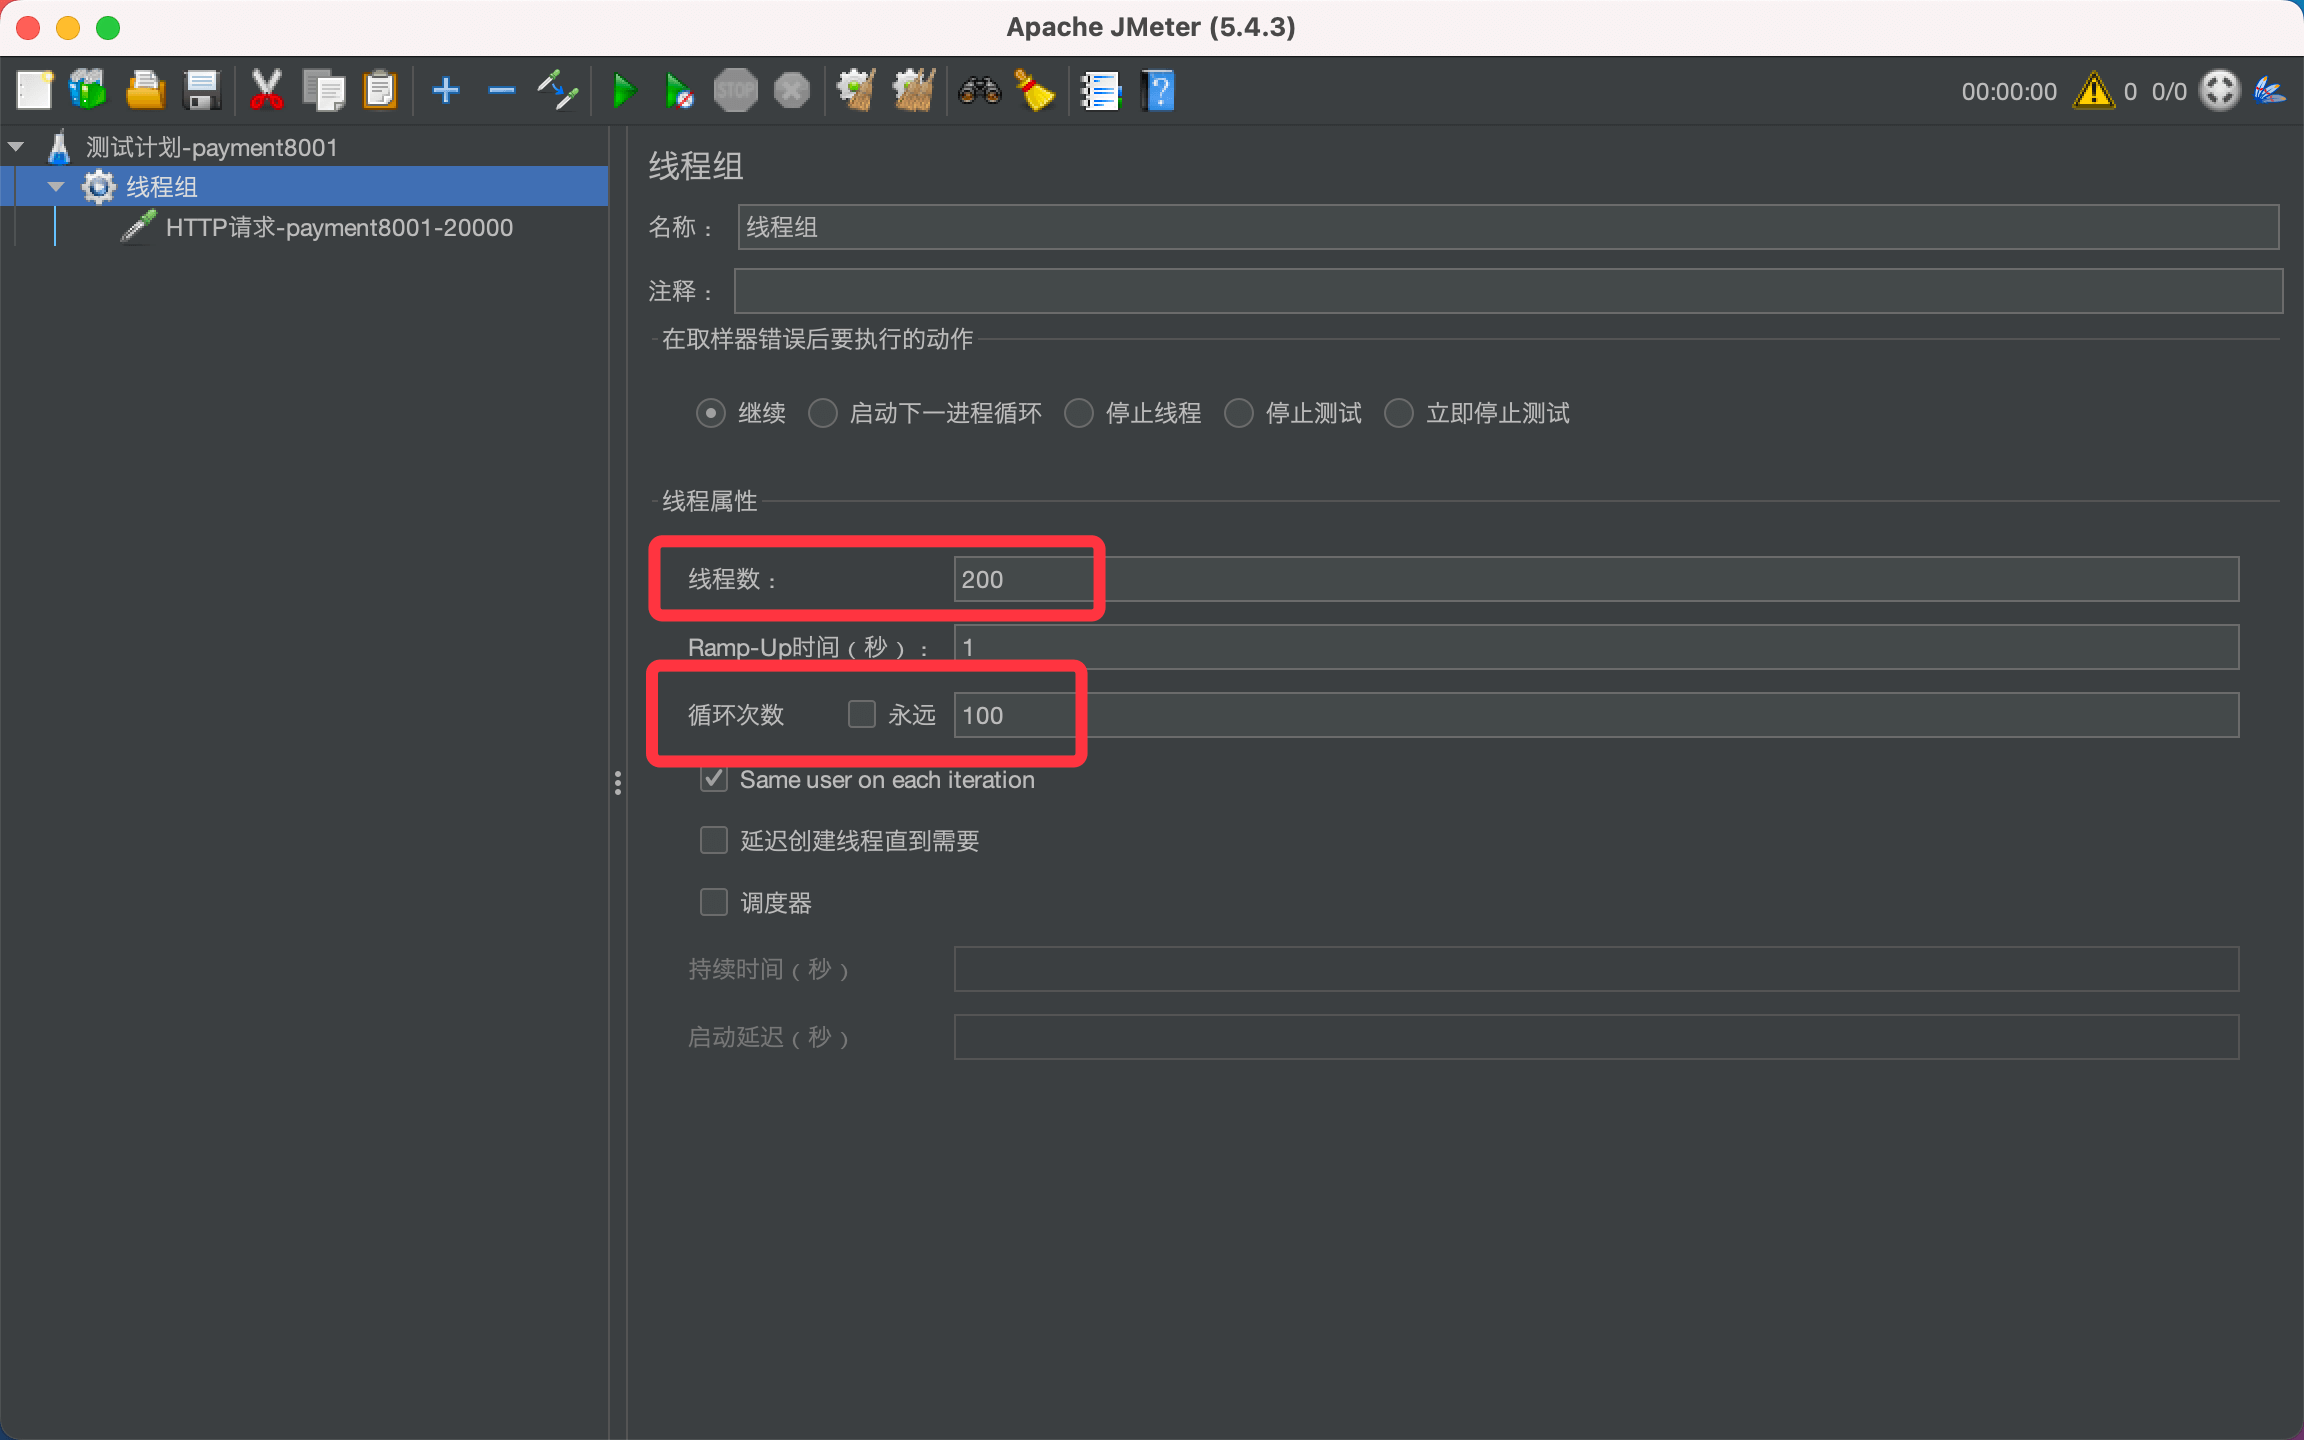Collapse the 测试计划-payment8001 tree node
This screenshot has width=2304, height=1440.
16,147
